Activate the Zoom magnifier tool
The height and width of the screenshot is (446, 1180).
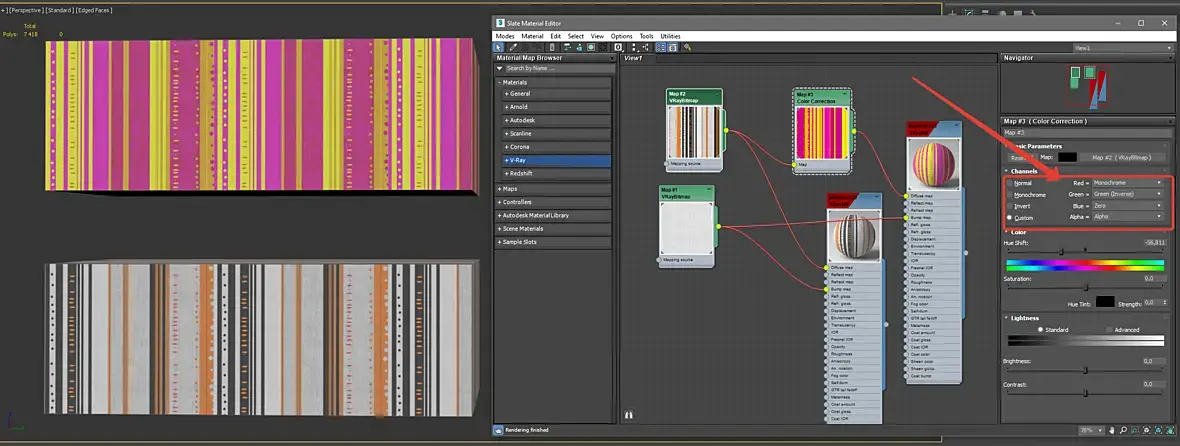coord(1123,430)
